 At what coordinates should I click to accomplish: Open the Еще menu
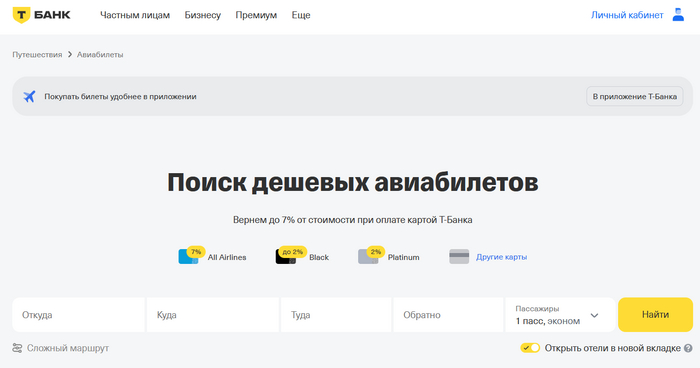pyautogui.click(x=301, y=15)
